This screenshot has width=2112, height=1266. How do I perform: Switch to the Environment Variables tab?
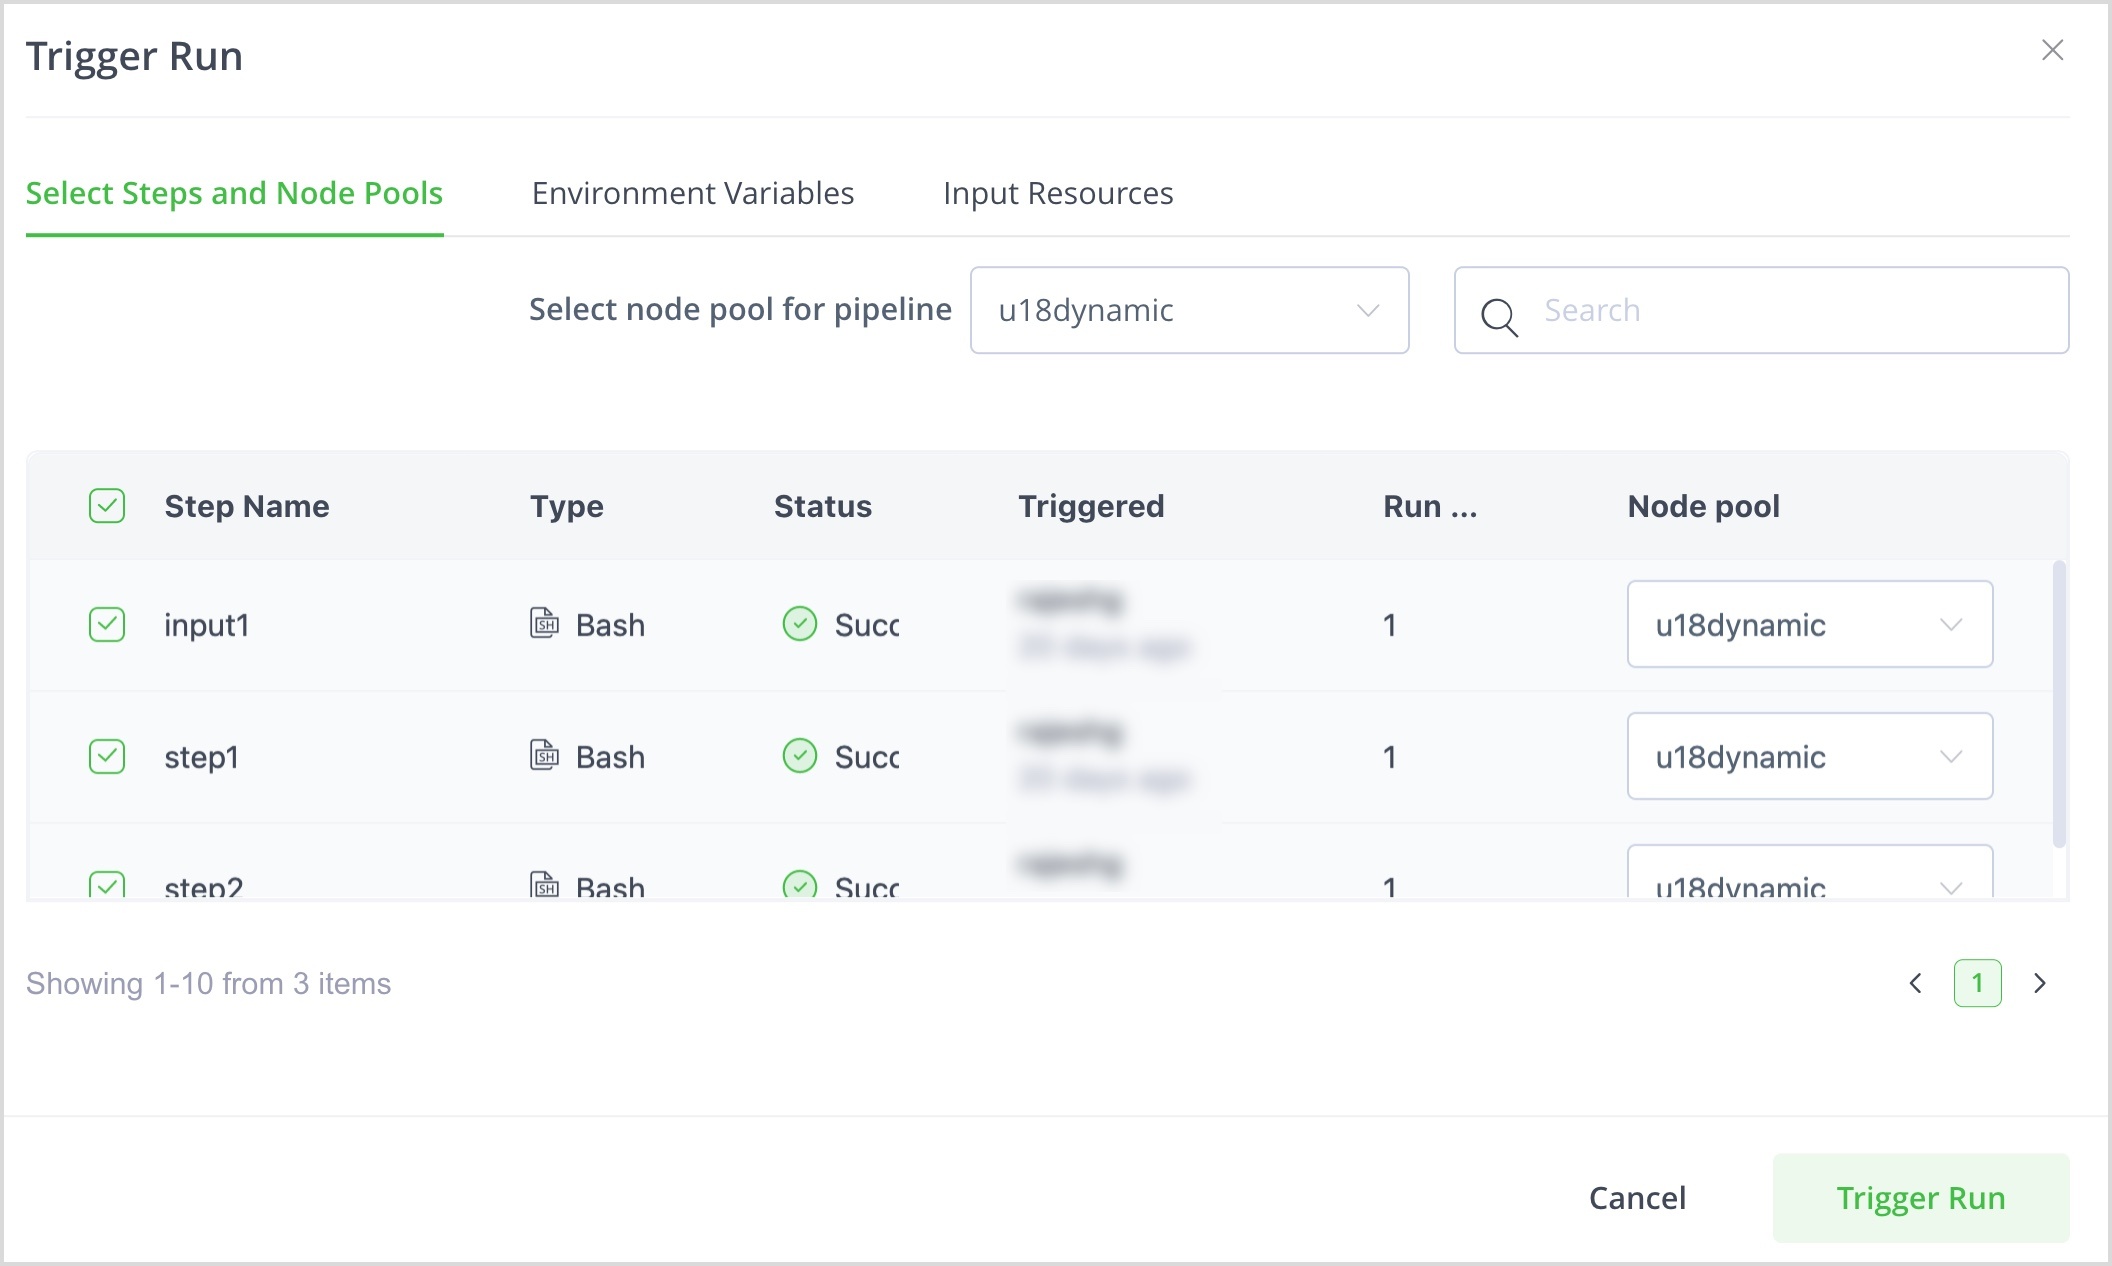click(692, 193)
